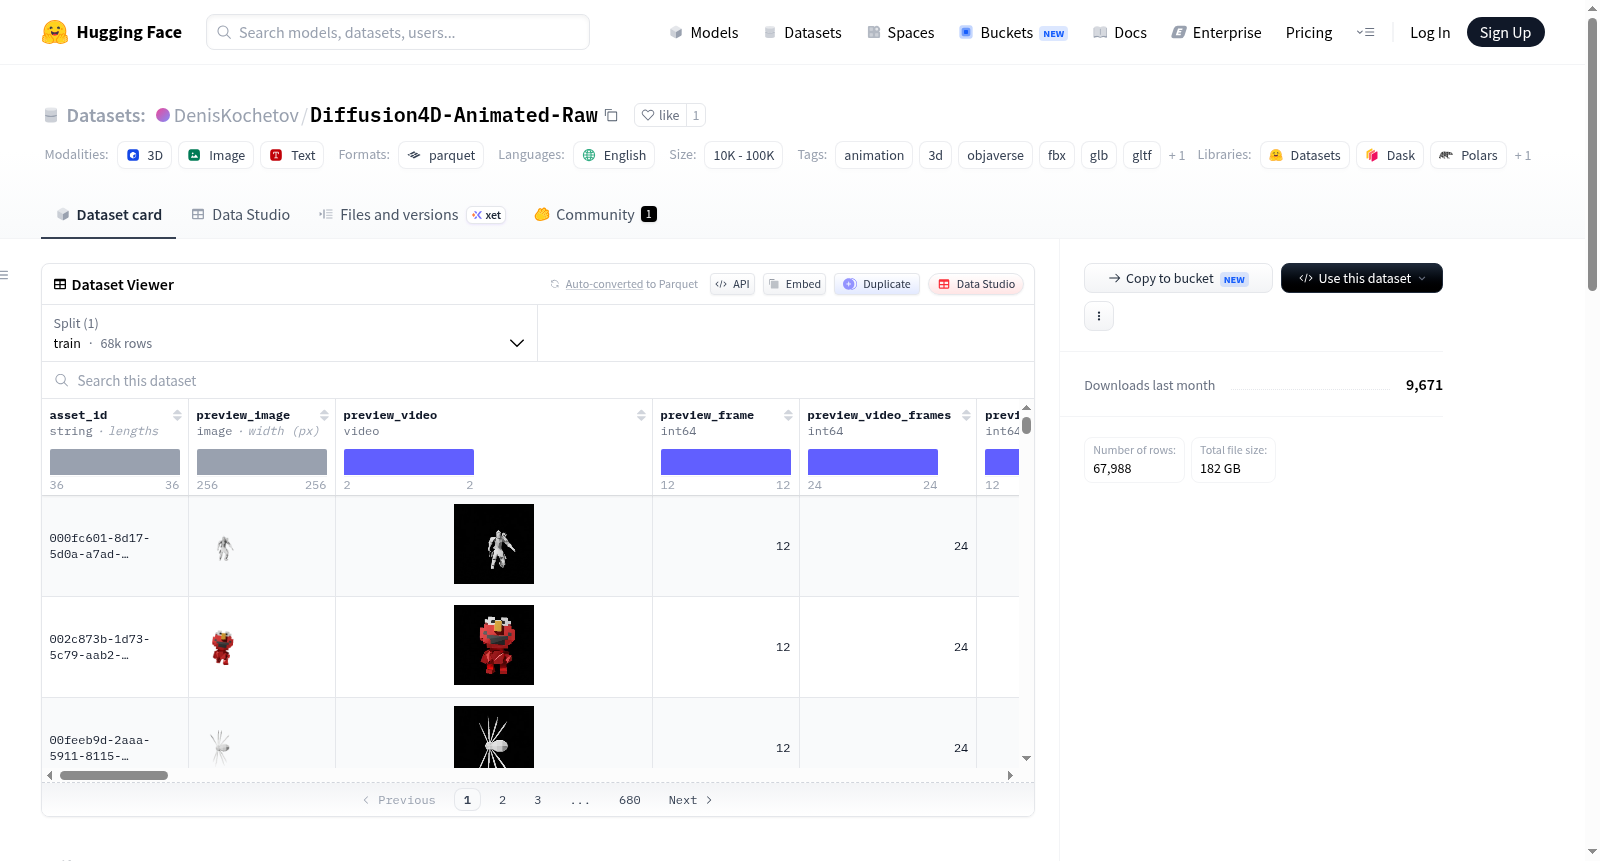The width and height of the screenshot is (1600, 861).
Task: Click the Duplicate button
Action: click(876, 284)
